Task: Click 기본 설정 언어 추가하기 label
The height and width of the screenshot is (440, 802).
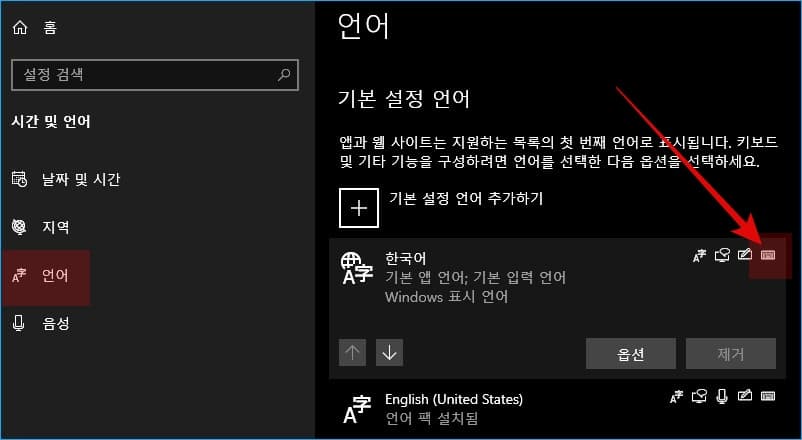Action: 466,199
